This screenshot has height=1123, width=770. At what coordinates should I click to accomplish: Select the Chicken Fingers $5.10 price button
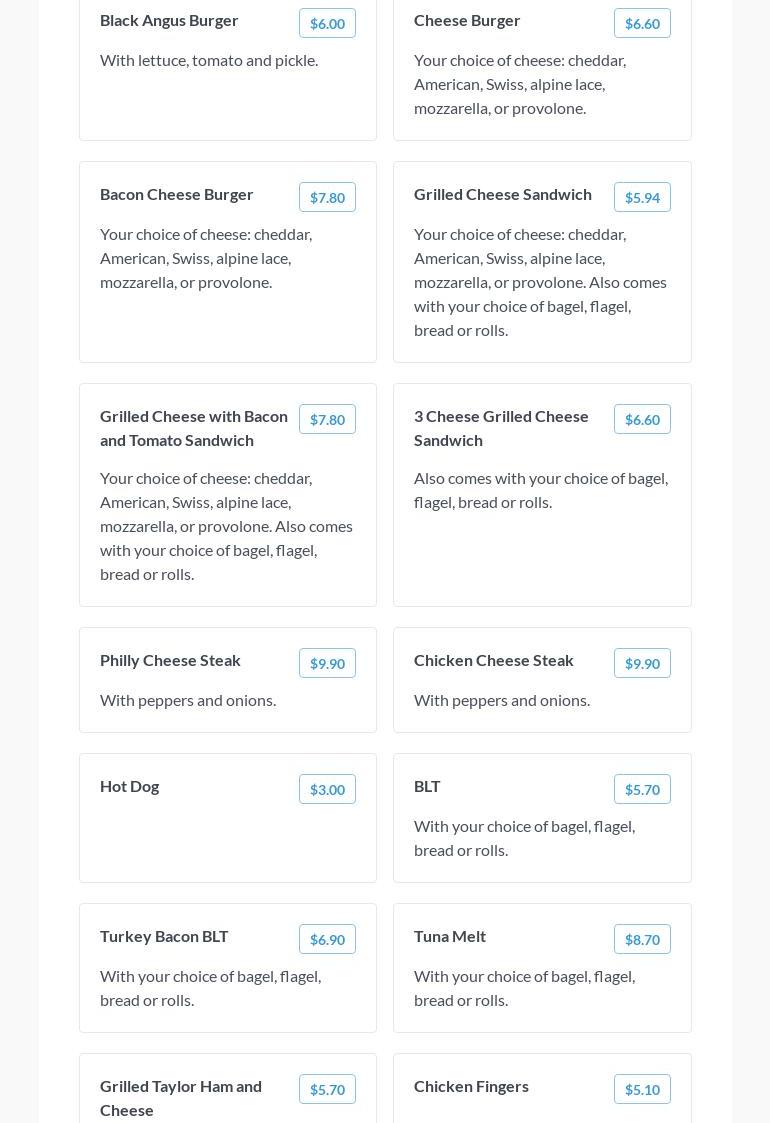[x=642, y=1089]
